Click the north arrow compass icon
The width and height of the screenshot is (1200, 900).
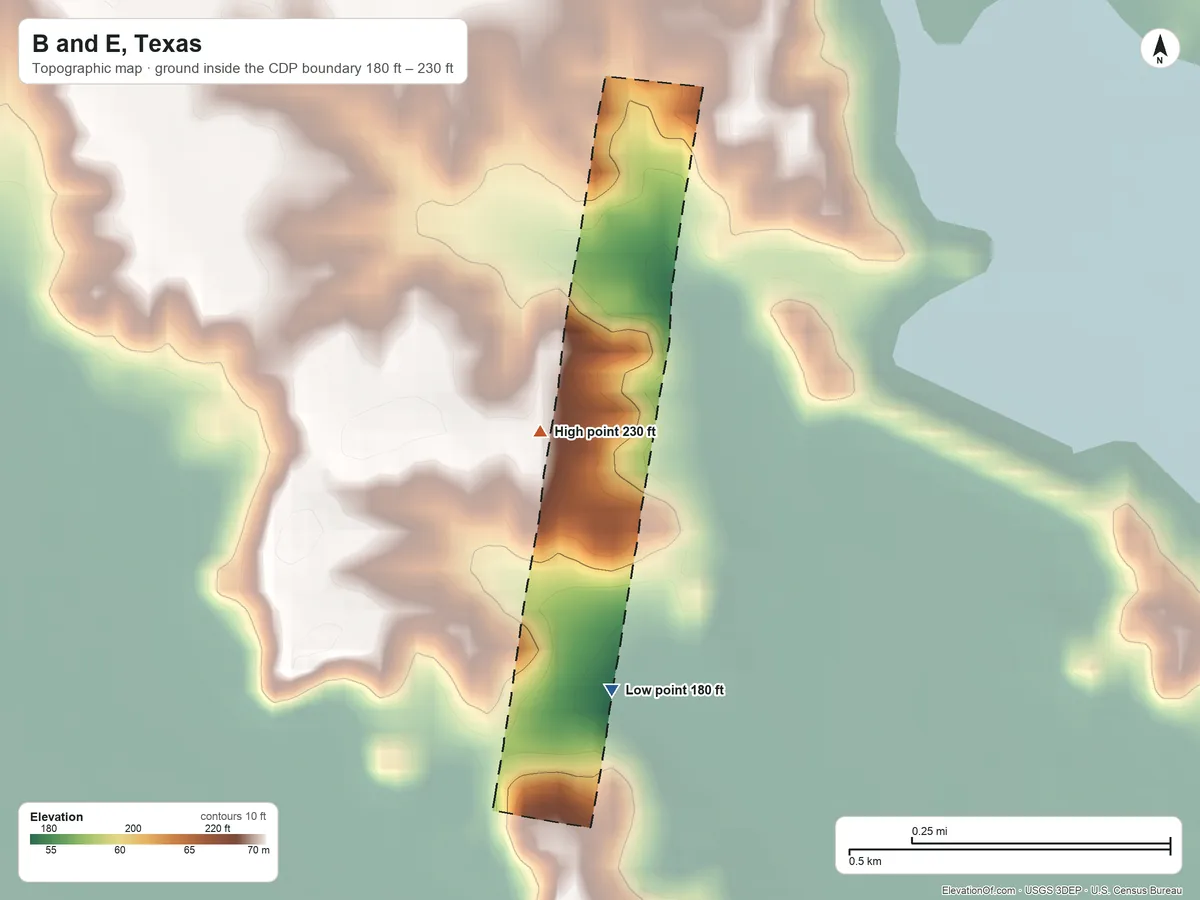[1159, 50]
